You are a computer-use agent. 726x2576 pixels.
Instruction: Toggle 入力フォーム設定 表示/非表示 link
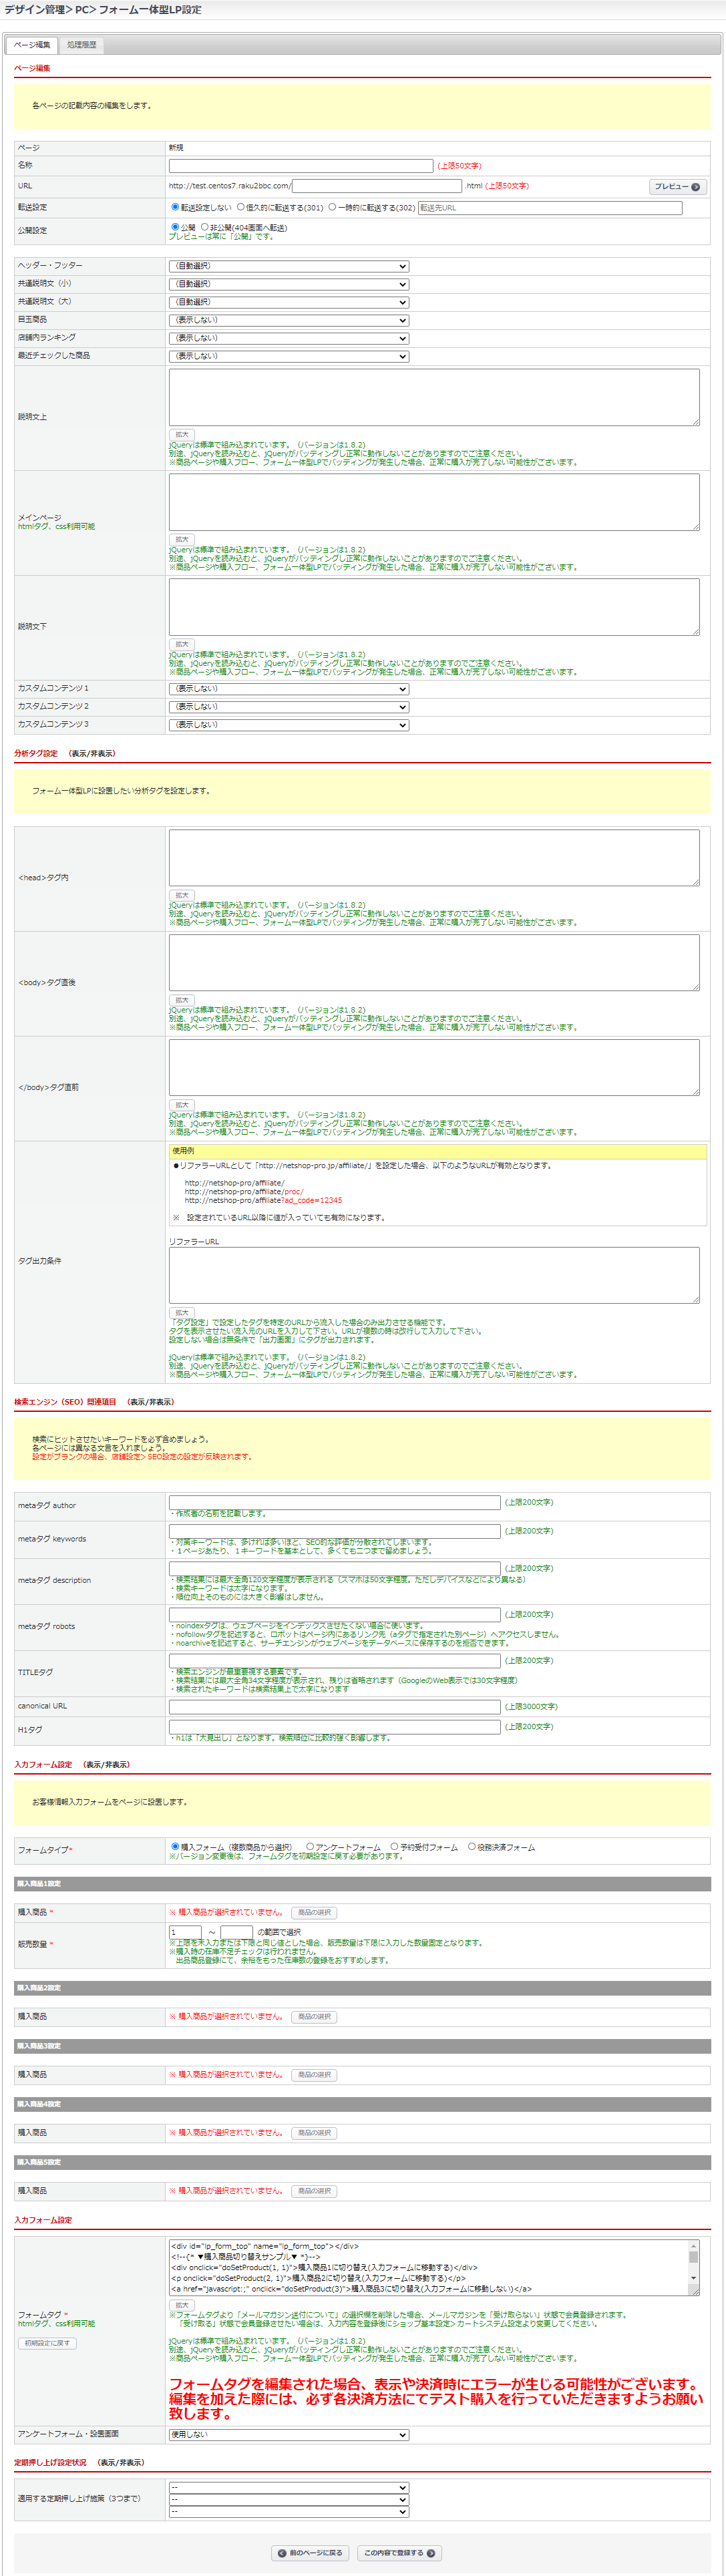pyautogui.click(x=107, y=1765)
